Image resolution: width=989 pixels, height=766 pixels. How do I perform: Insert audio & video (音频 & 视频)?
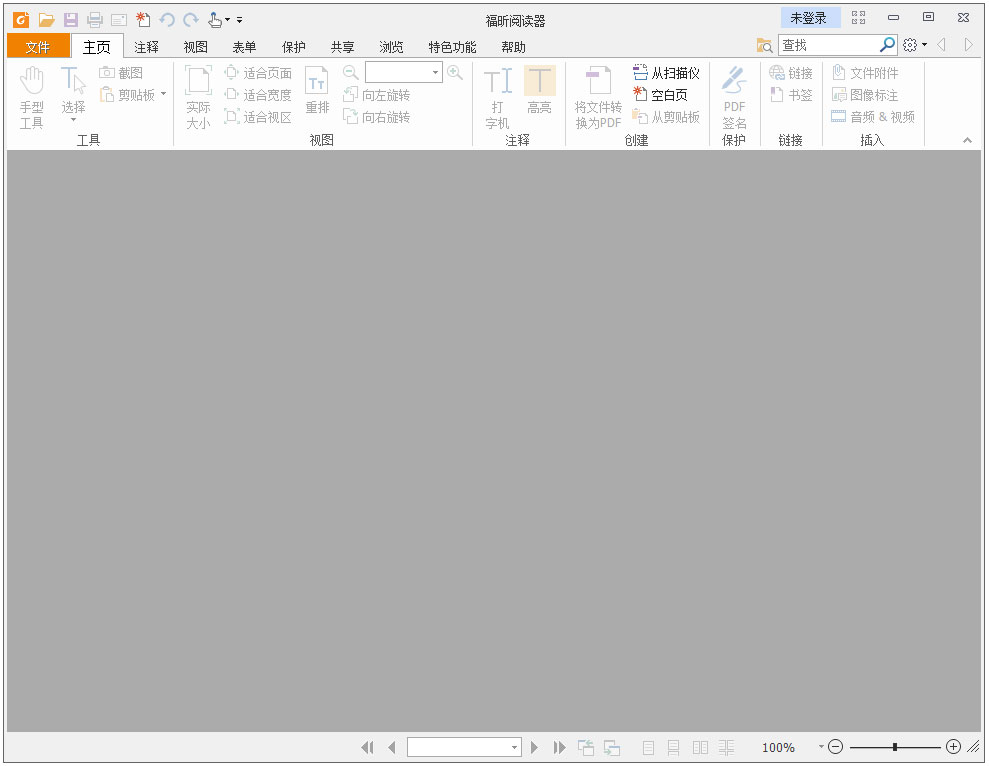873,115
